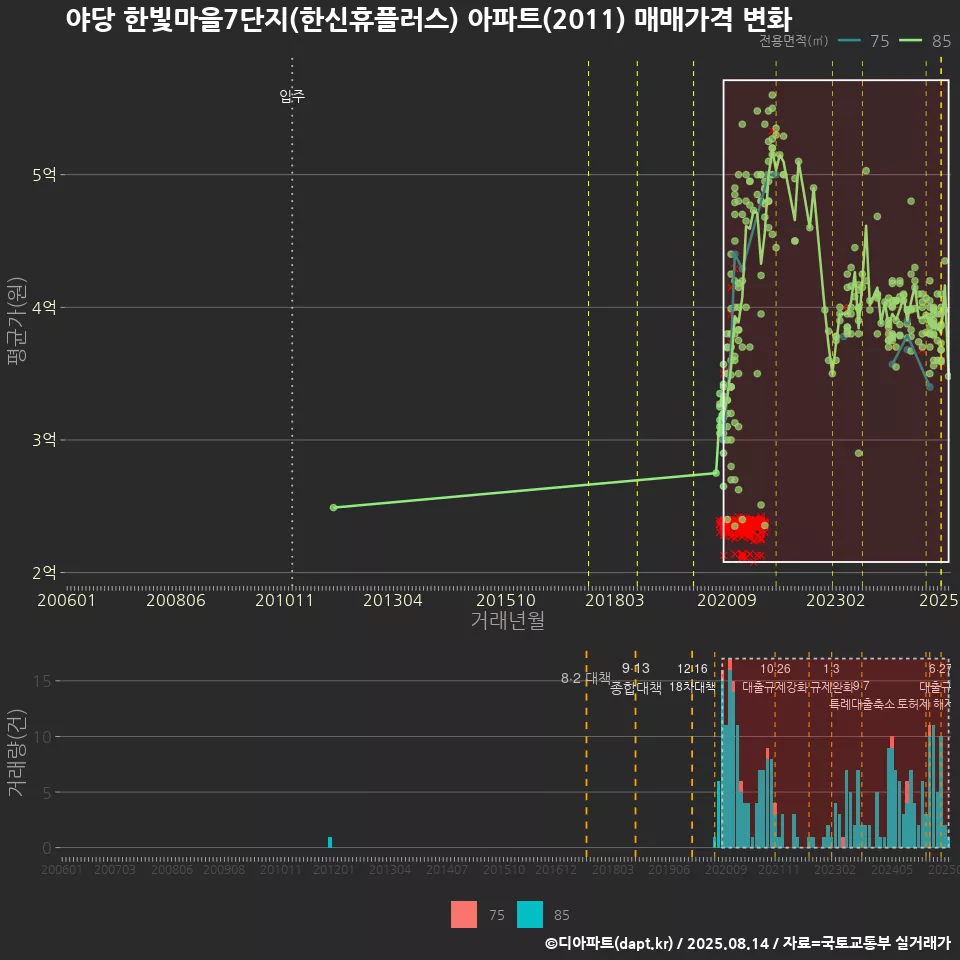Click the '특례대출축소' annotation text
Viewport: 960px width, 960px height.
[861, 704]
